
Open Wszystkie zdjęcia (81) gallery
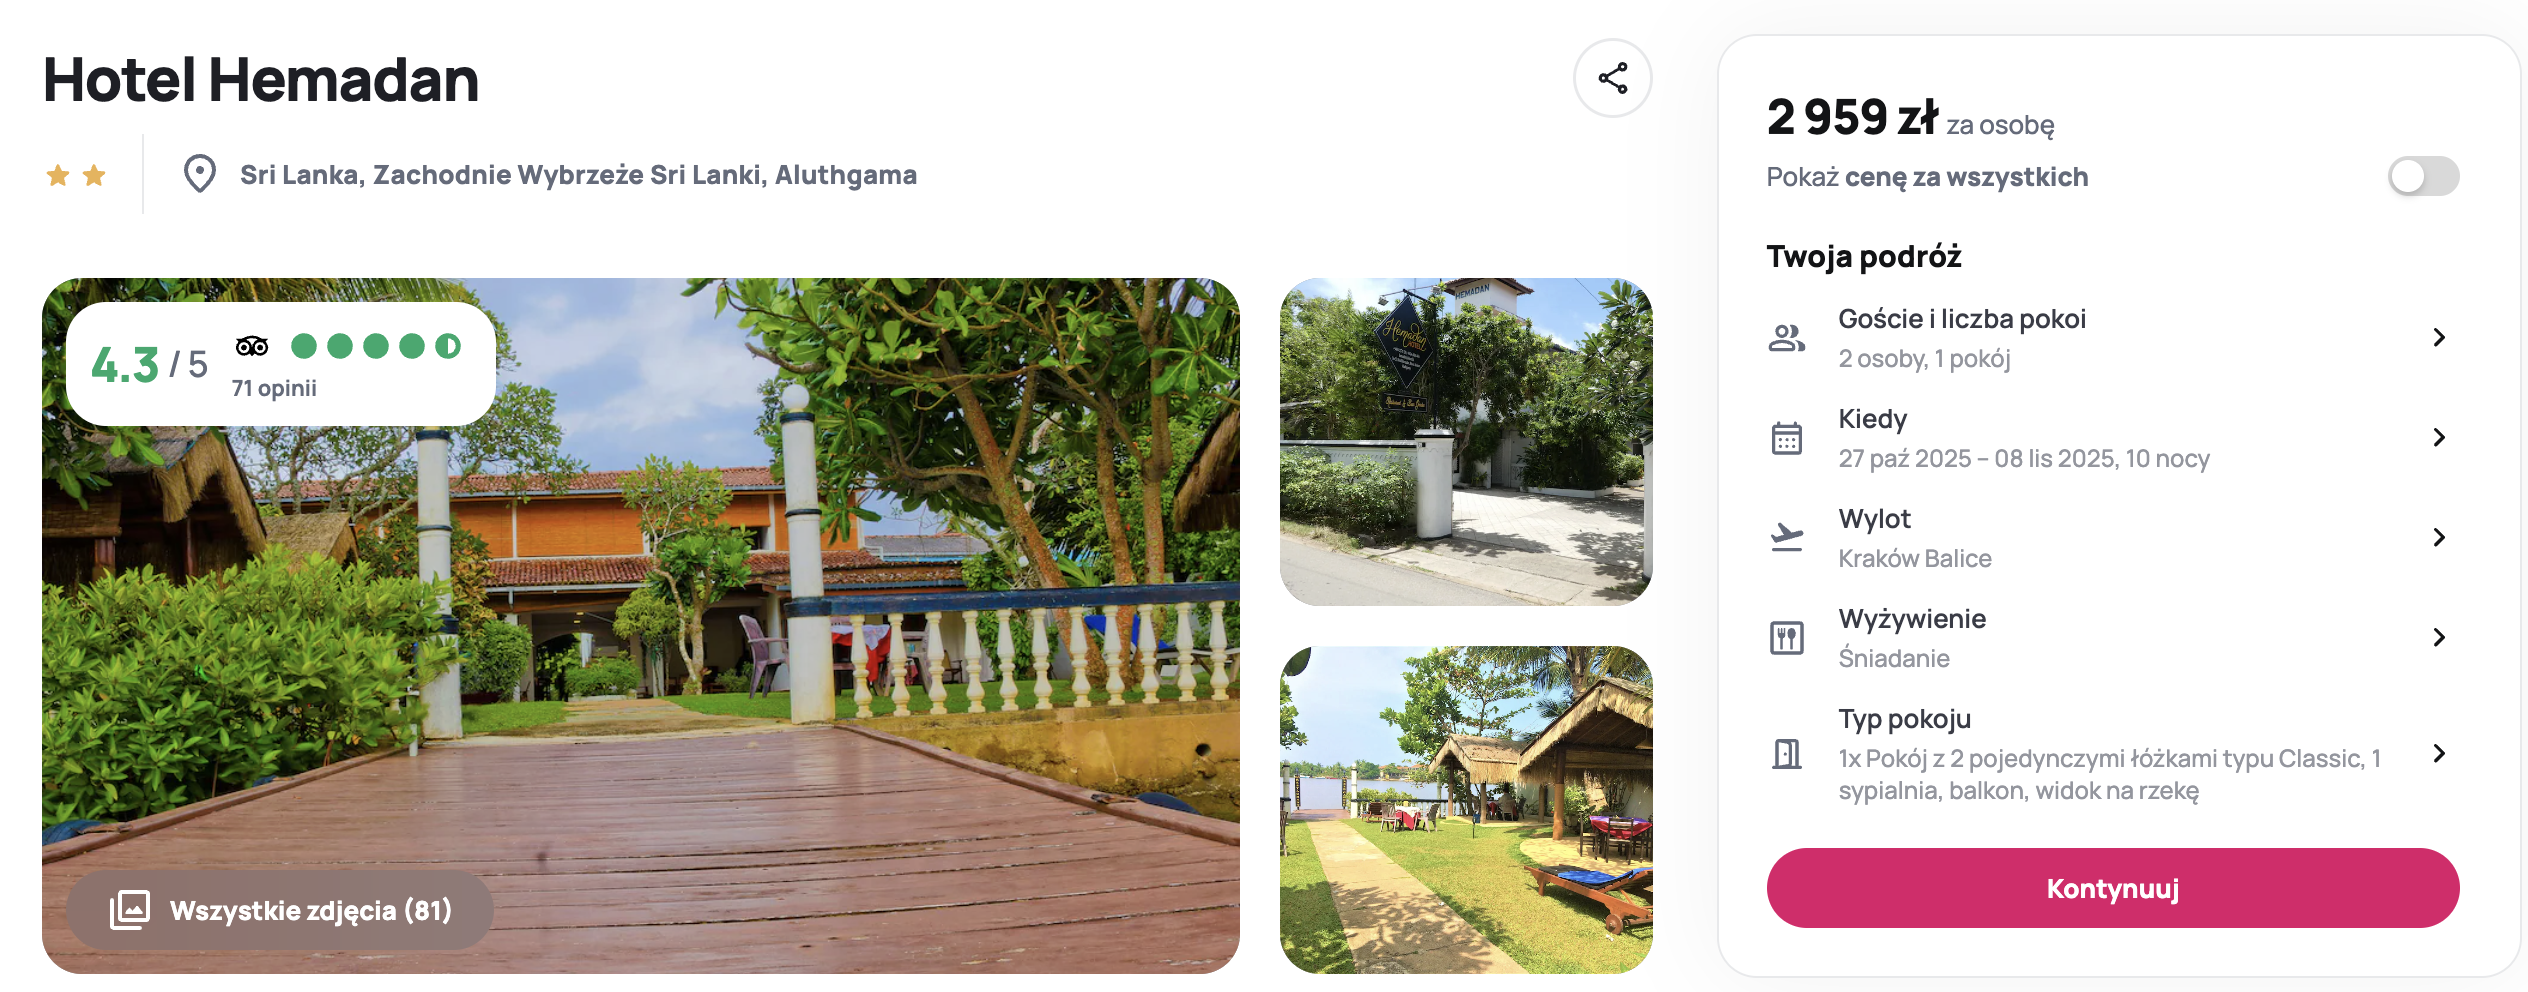280,910
